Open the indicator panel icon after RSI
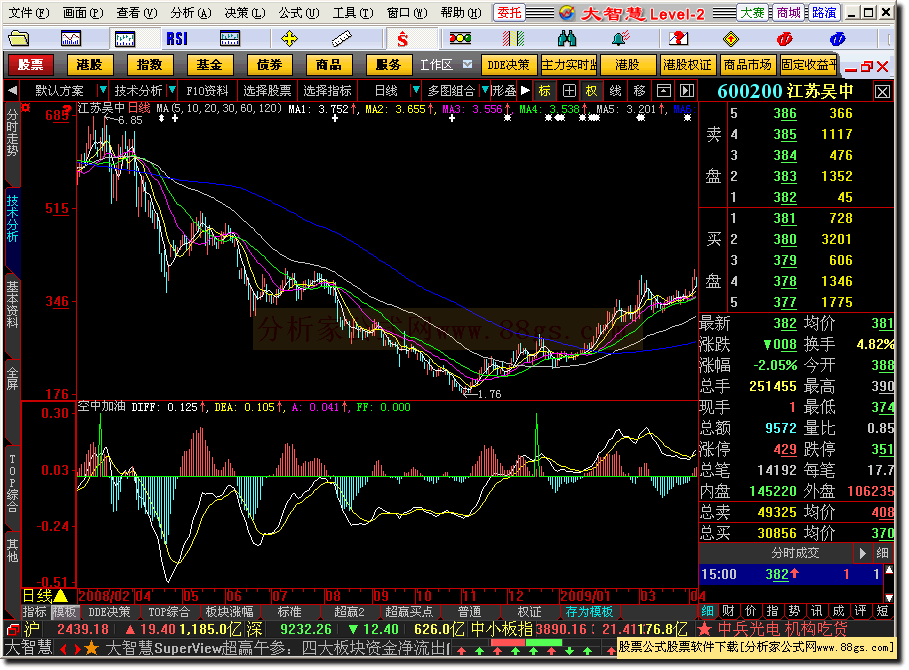The width and height of the screenshot is (909, 670). (230, 39)
